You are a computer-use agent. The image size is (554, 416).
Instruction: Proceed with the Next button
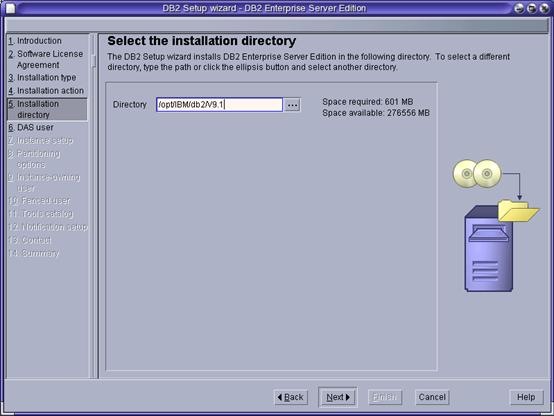[x=338, y=397]
